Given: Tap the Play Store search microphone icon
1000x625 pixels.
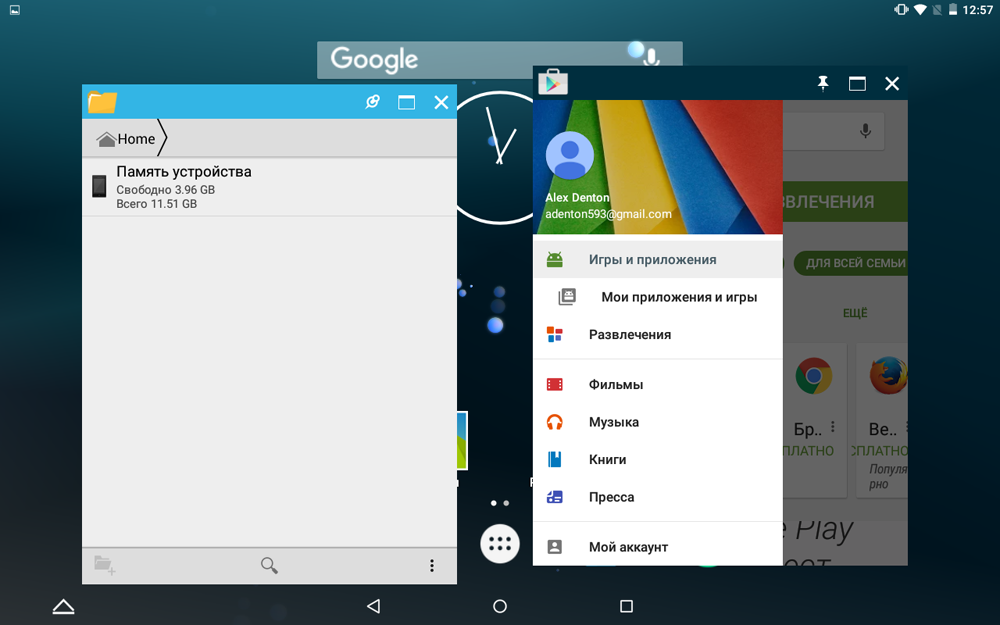Looking at the screenshot, I should point(865,131).
